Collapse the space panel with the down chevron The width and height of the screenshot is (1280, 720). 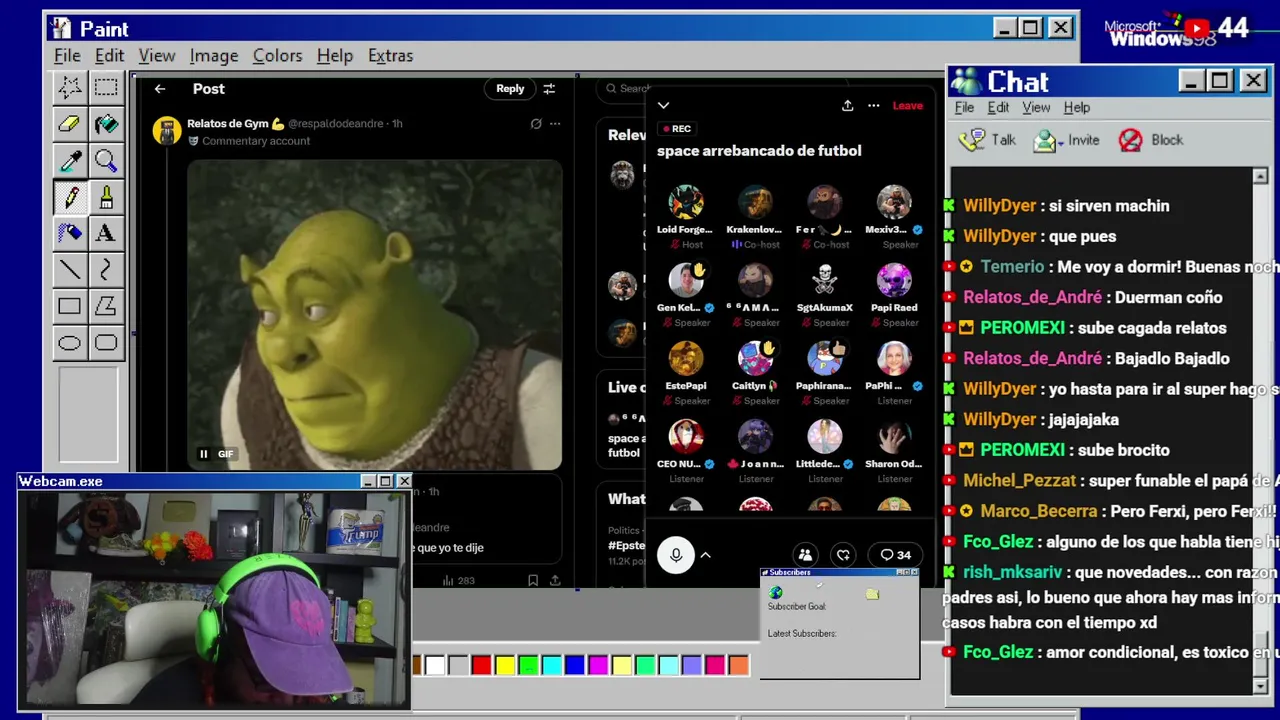663,105
